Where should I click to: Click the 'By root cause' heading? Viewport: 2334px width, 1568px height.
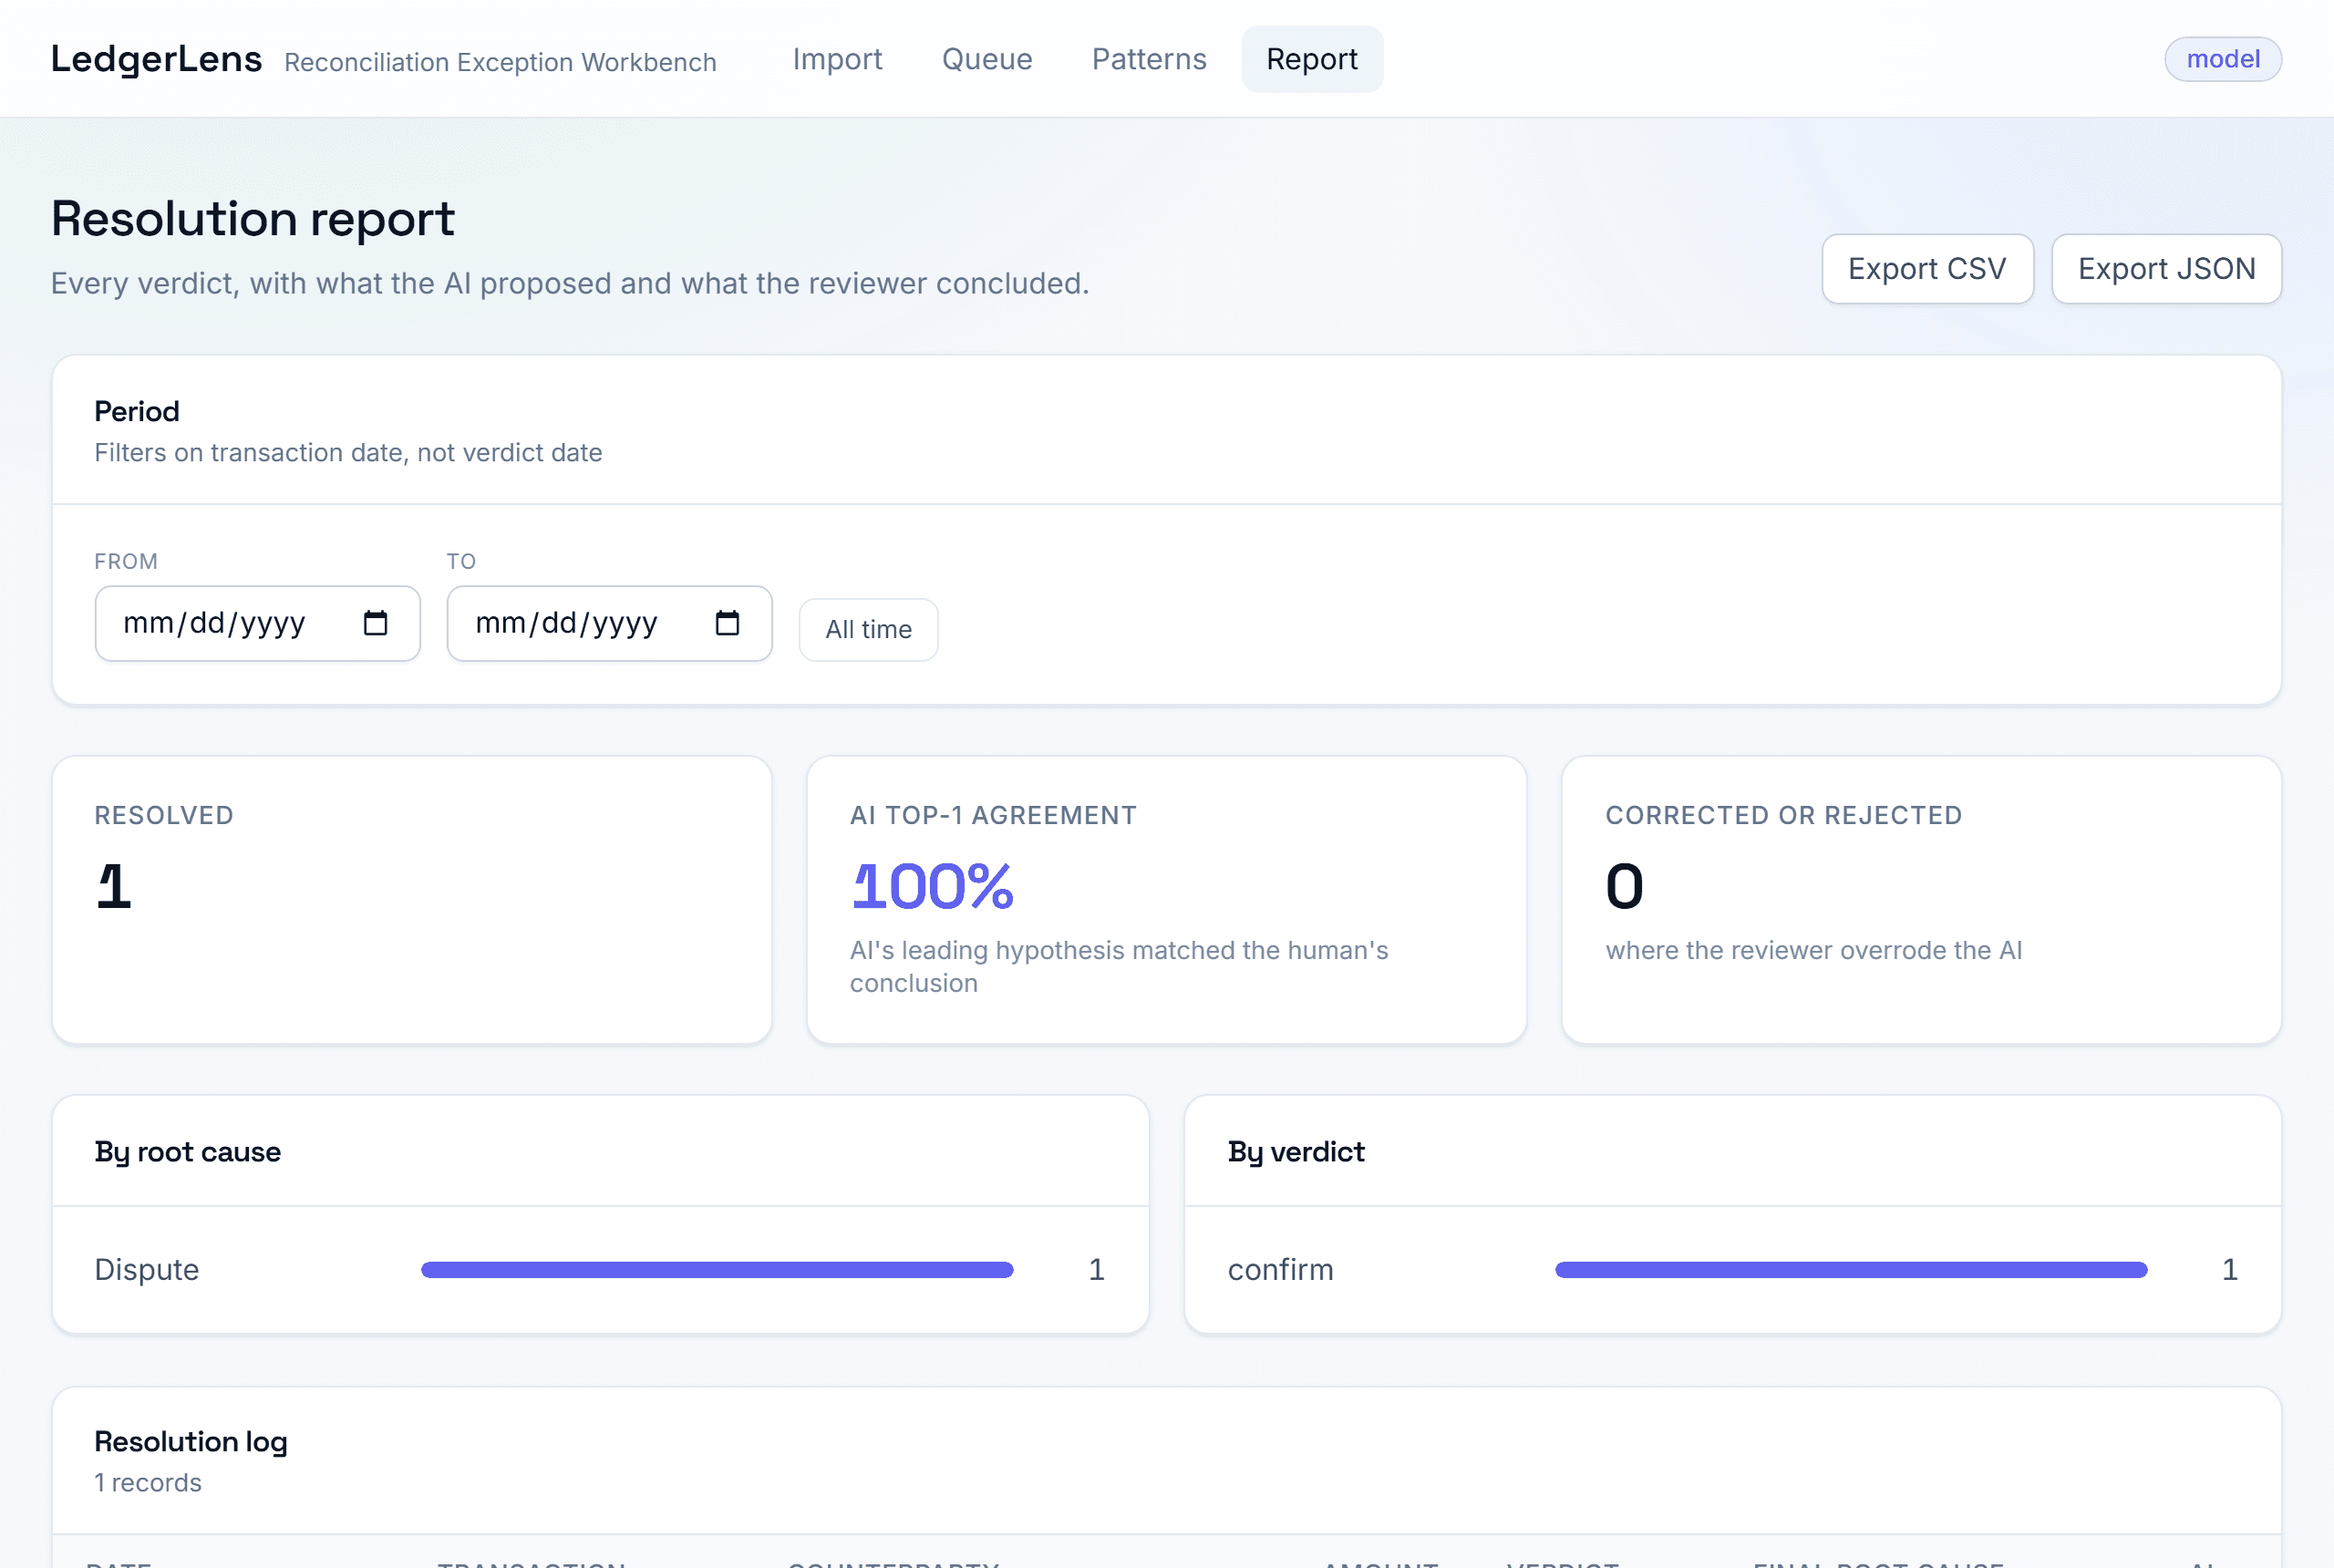click(x=188, y=1152)
